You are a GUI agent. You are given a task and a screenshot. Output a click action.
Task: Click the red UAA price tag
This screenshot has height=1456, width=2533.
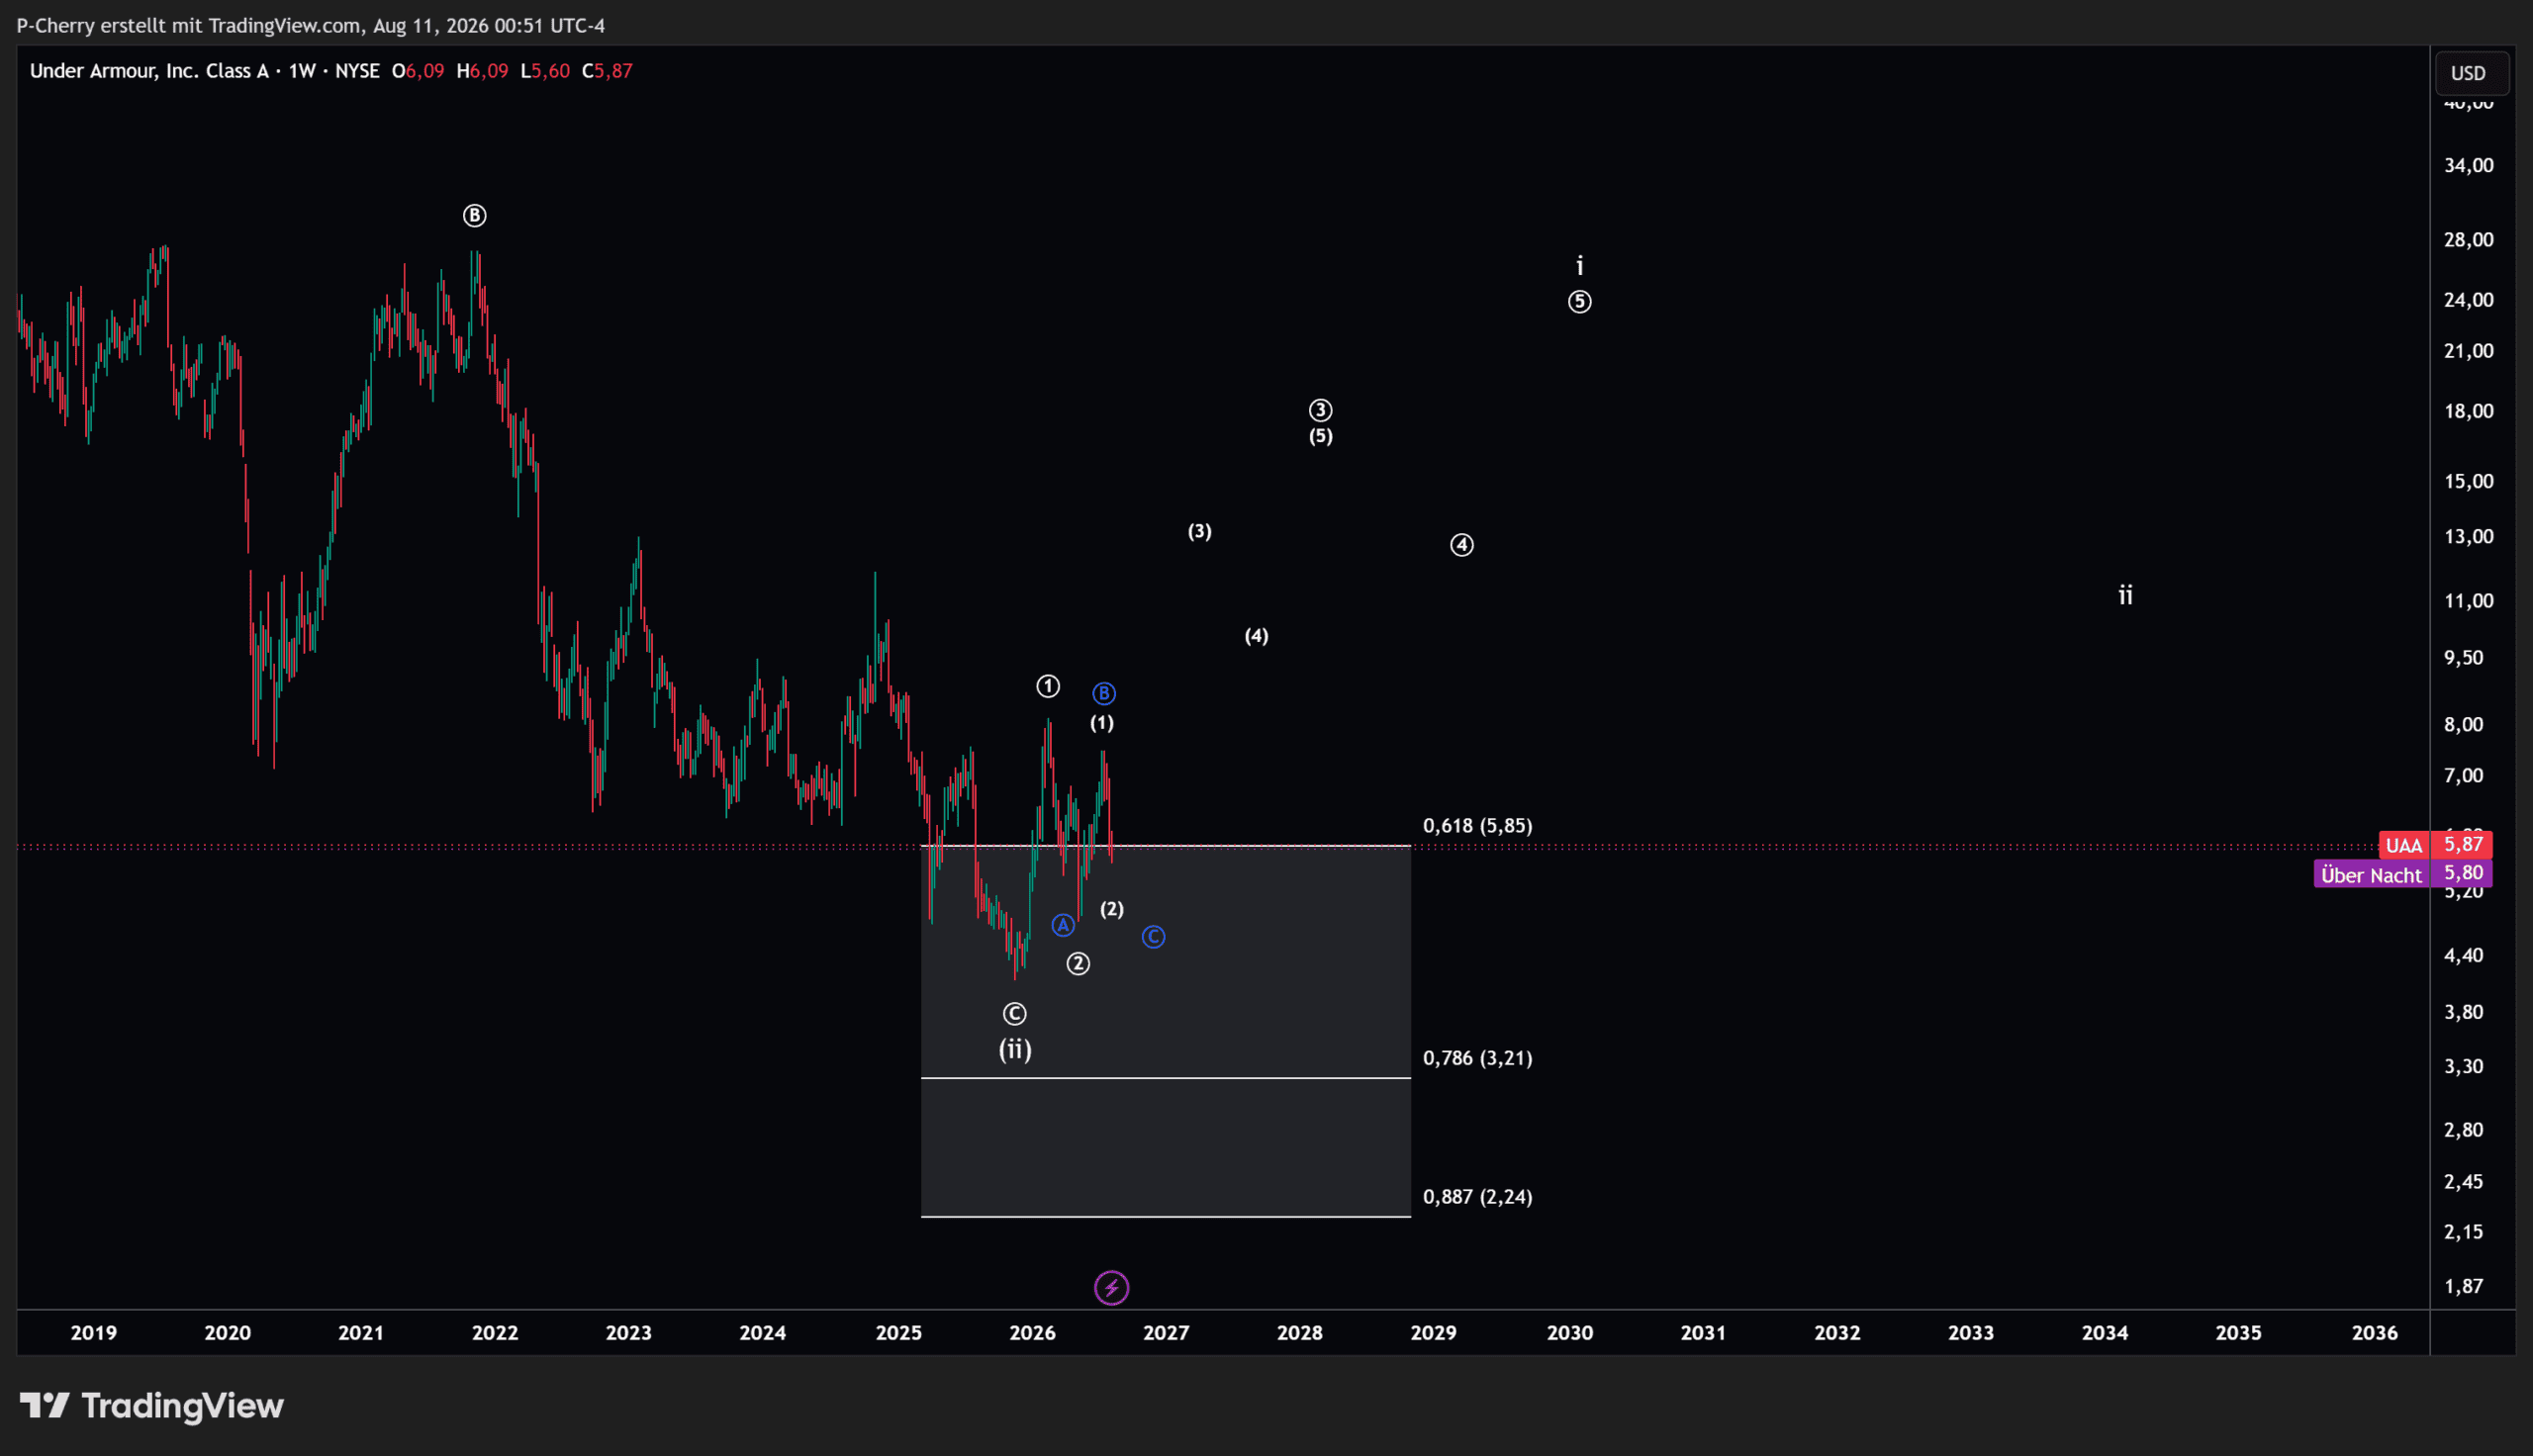point(2435,845)
